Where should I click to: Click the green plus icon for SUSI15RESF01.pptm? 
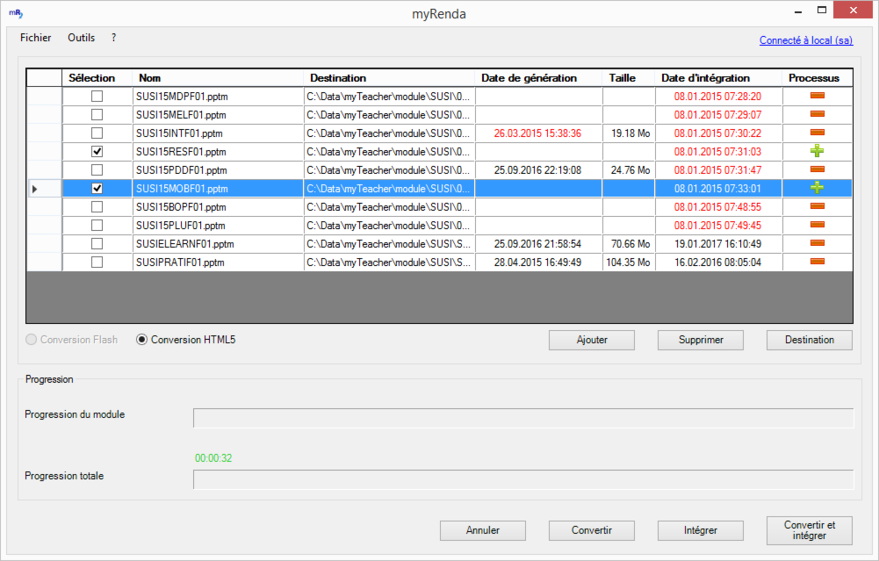(x=816, y=151)
